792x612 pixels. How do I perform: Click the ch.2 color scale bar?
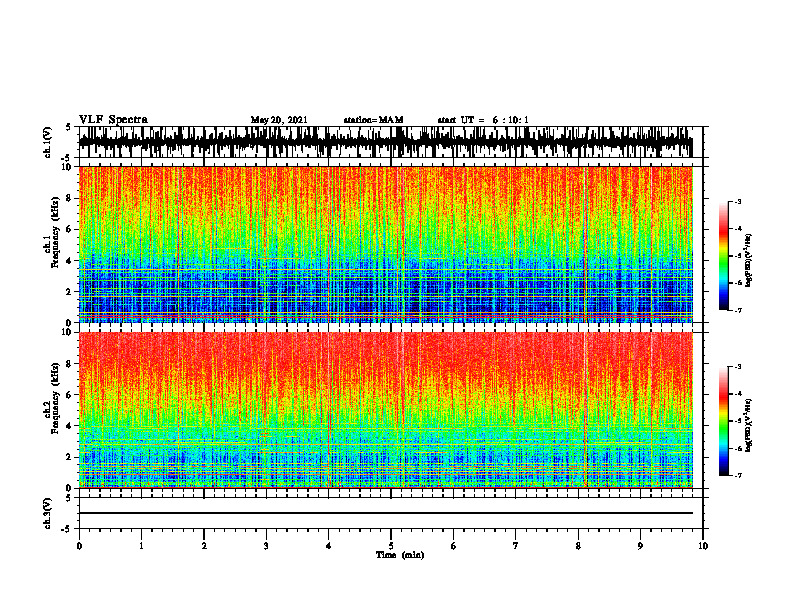coord(724,421)
